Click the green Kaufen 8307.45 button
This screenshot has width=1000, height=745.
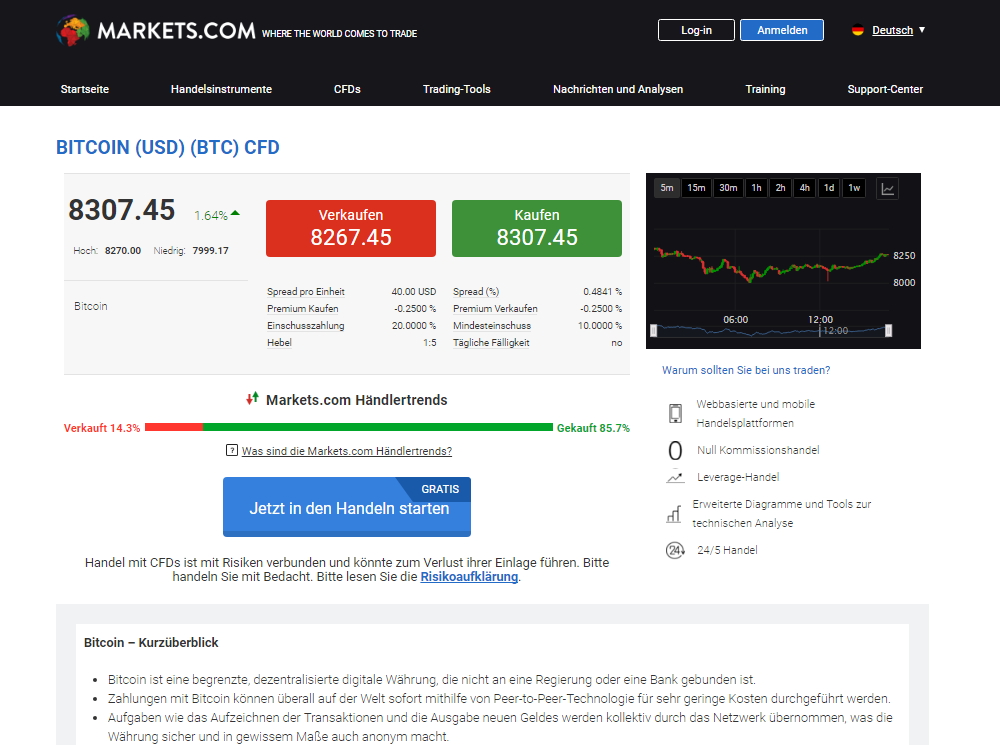click(x=537, y=228)
